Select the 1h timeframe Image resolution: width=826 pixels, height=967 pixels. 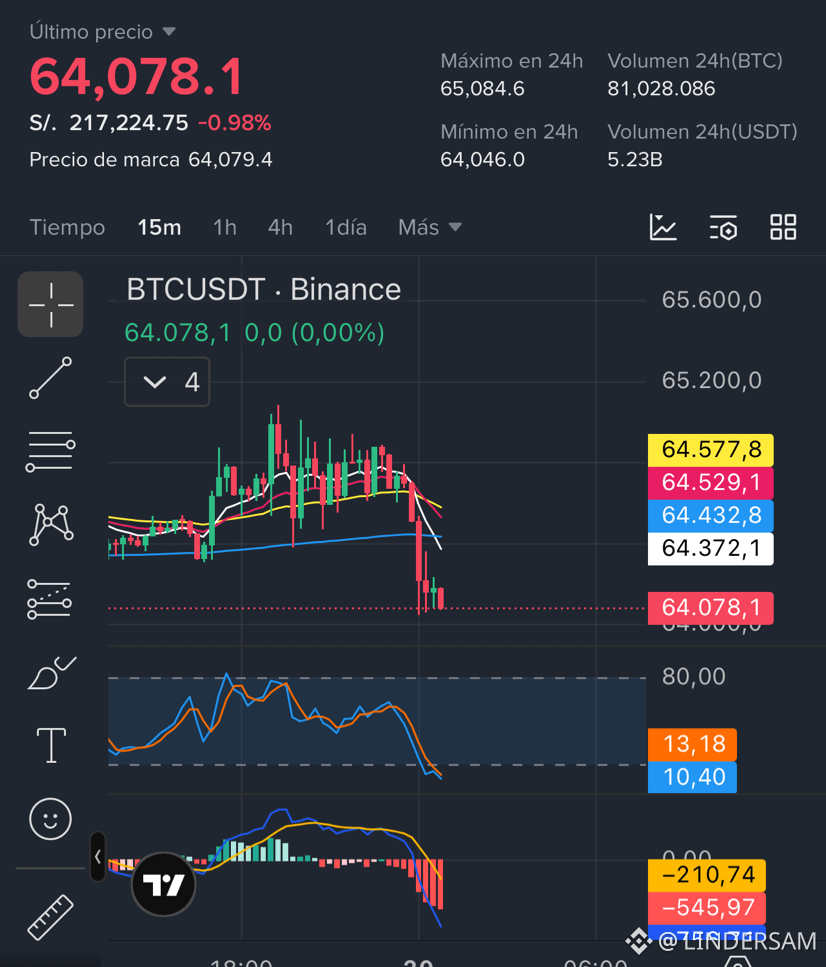[x=225, y=228]
